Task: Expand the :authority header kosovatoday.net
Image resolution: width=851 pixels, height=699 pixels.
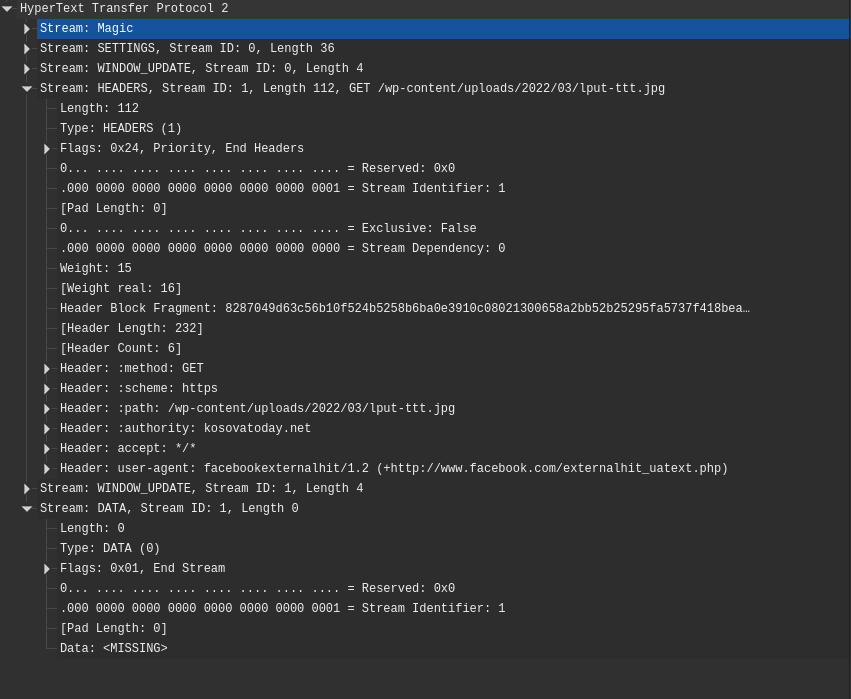Action: [47, 428]
